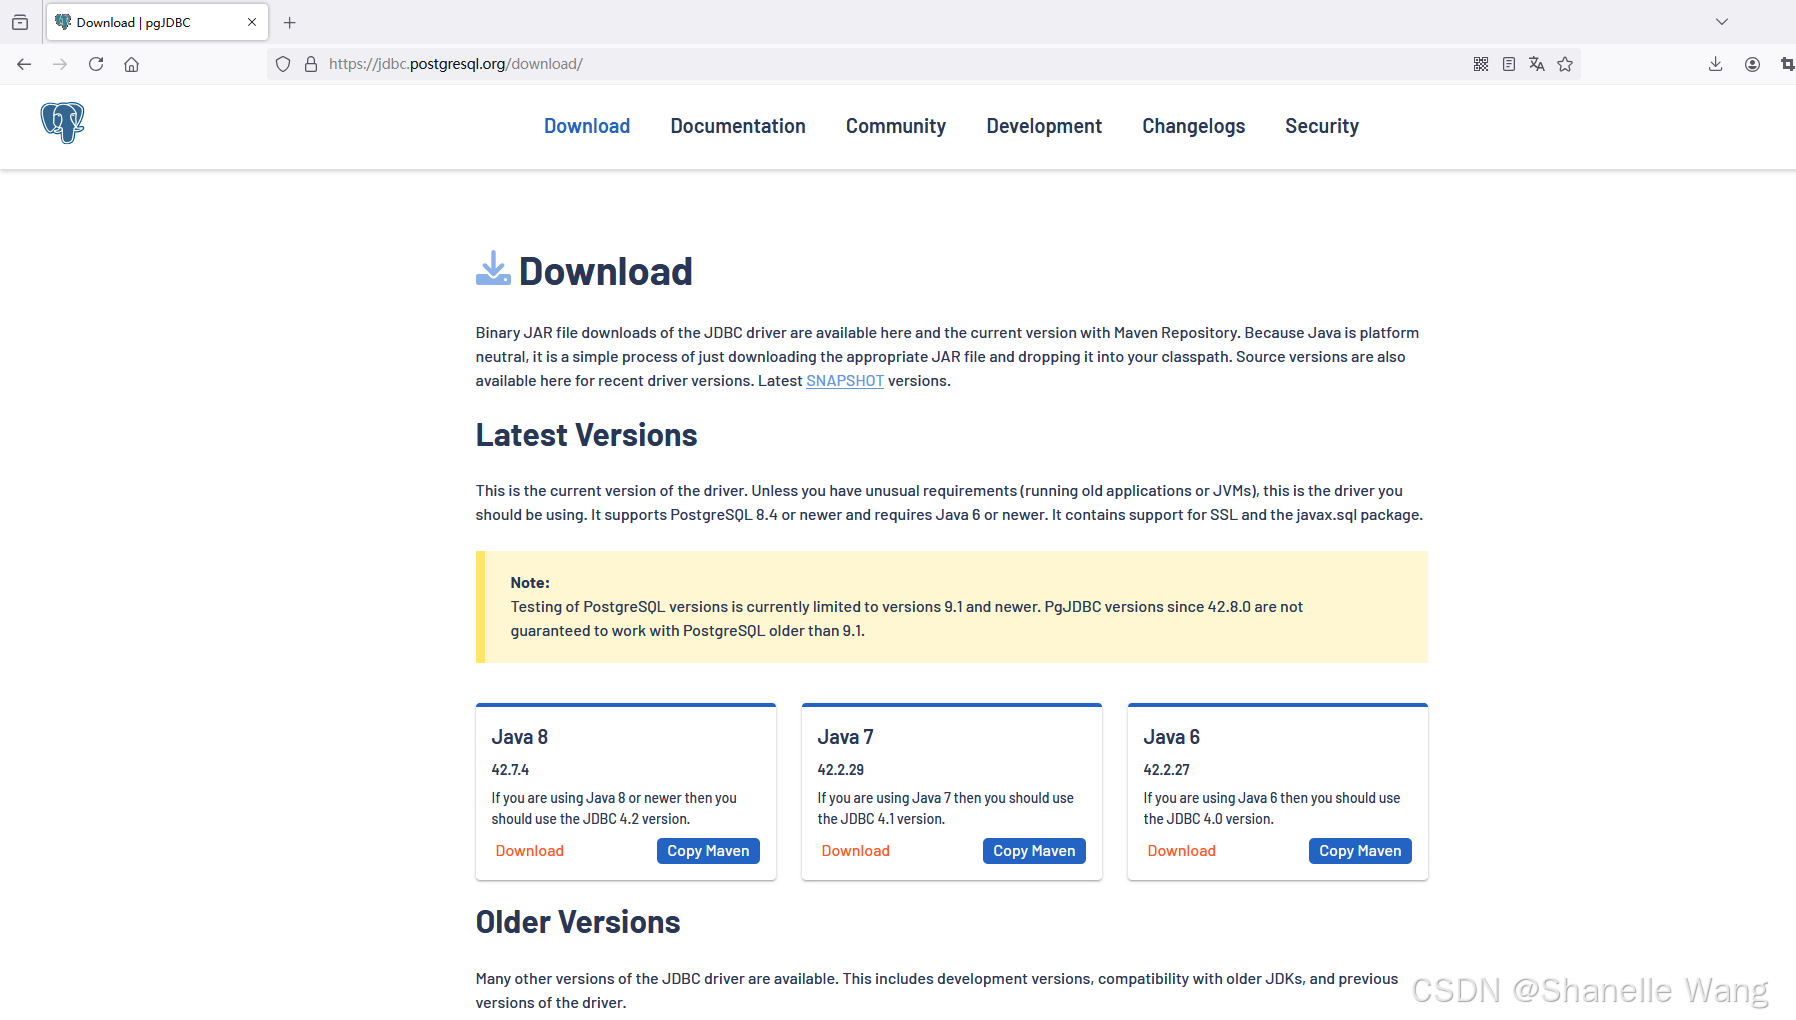1796x1020 pixels.
Task: Click version number 42.7.4
Action: (x=510, y=770)
